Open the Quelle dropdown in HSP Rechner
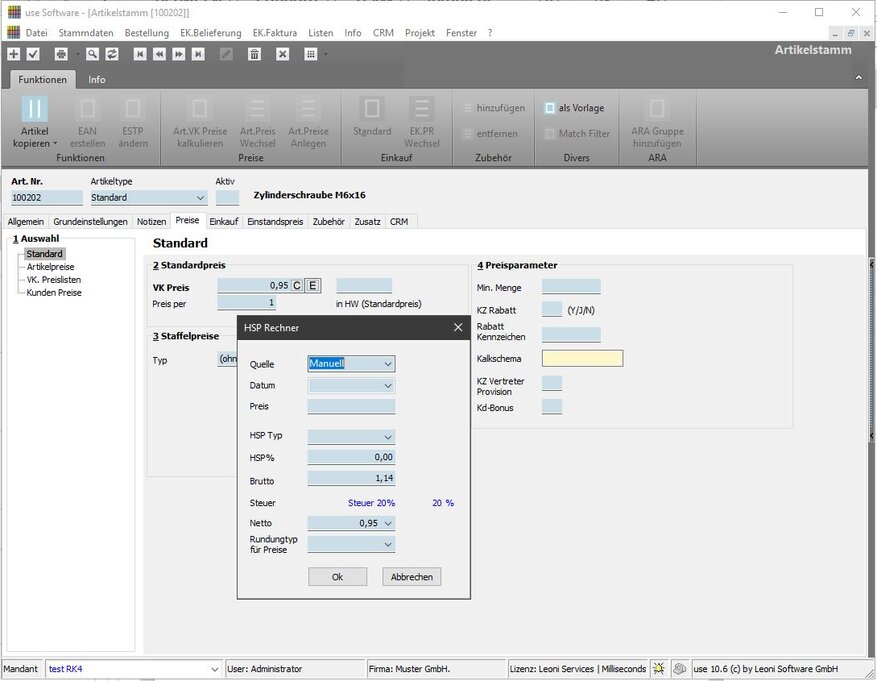This screenshot has height=681, width=877. click(x=388, y=364)
